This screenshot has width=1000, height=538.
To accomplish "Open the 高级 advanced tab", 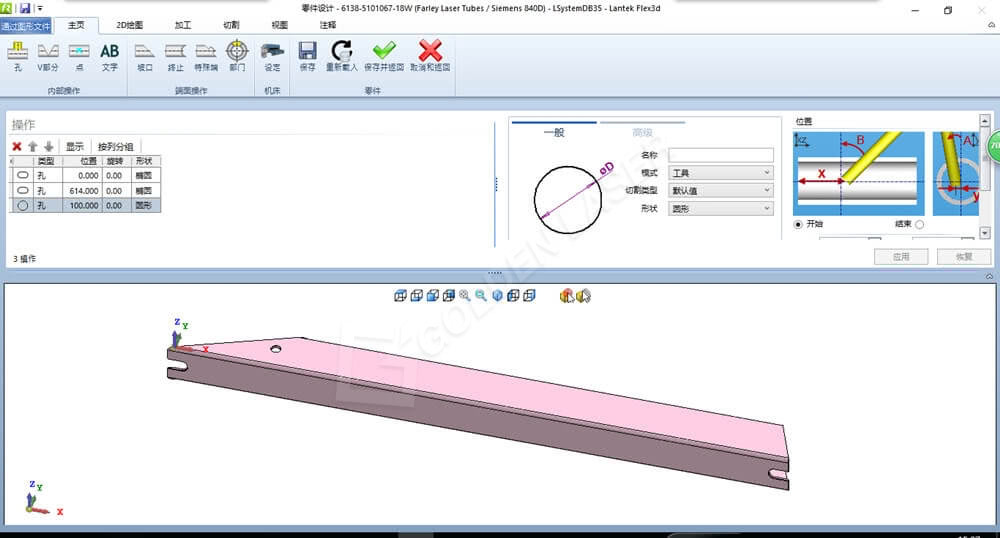I will tap(641, 132).
